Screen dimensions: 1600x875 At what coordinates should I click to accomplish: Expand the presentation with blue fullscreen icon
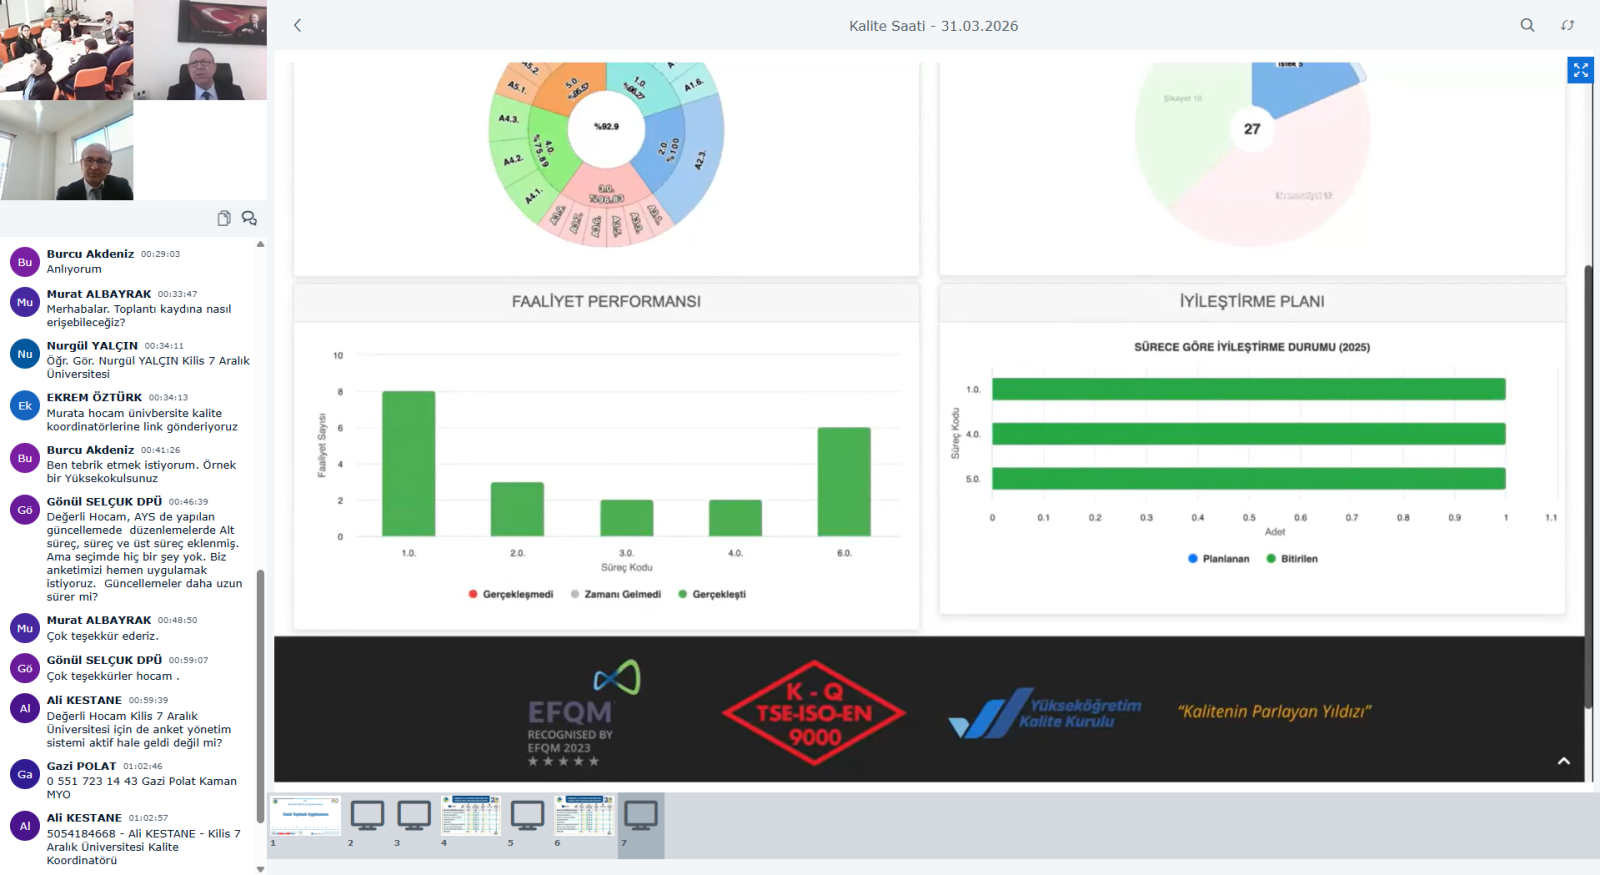(x=1580, y=70)
